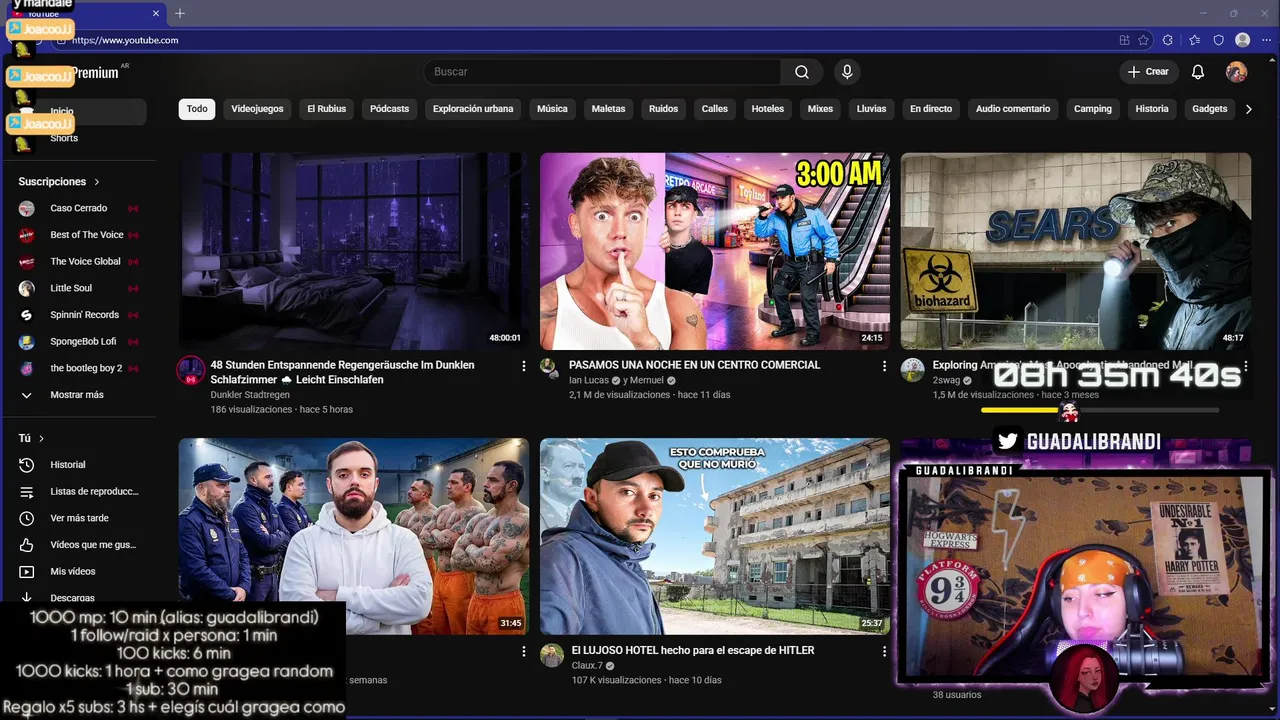Select the Historia filter chip
The height and width of the screenshot is (720, 1280).
click(1152, 109)
